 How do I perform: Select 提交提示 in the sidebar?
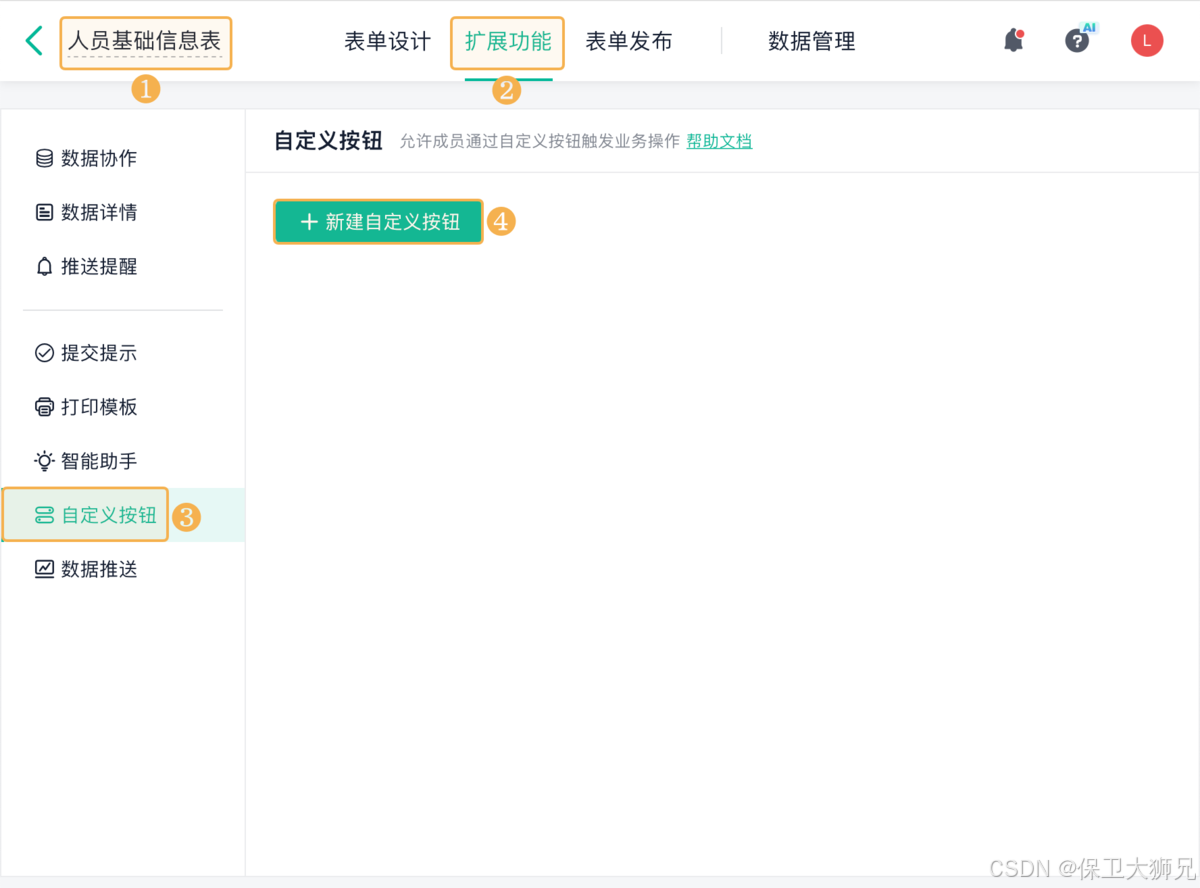tap(123, 353)
